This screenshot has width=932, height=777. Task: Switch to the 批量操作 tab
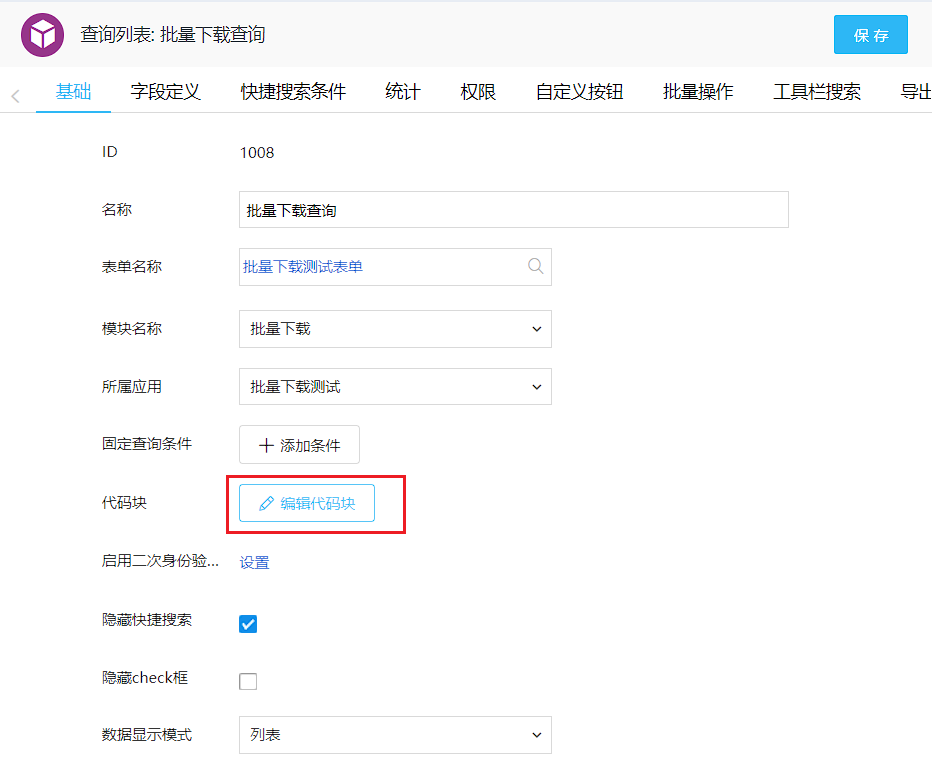click(x=698, y=92)
